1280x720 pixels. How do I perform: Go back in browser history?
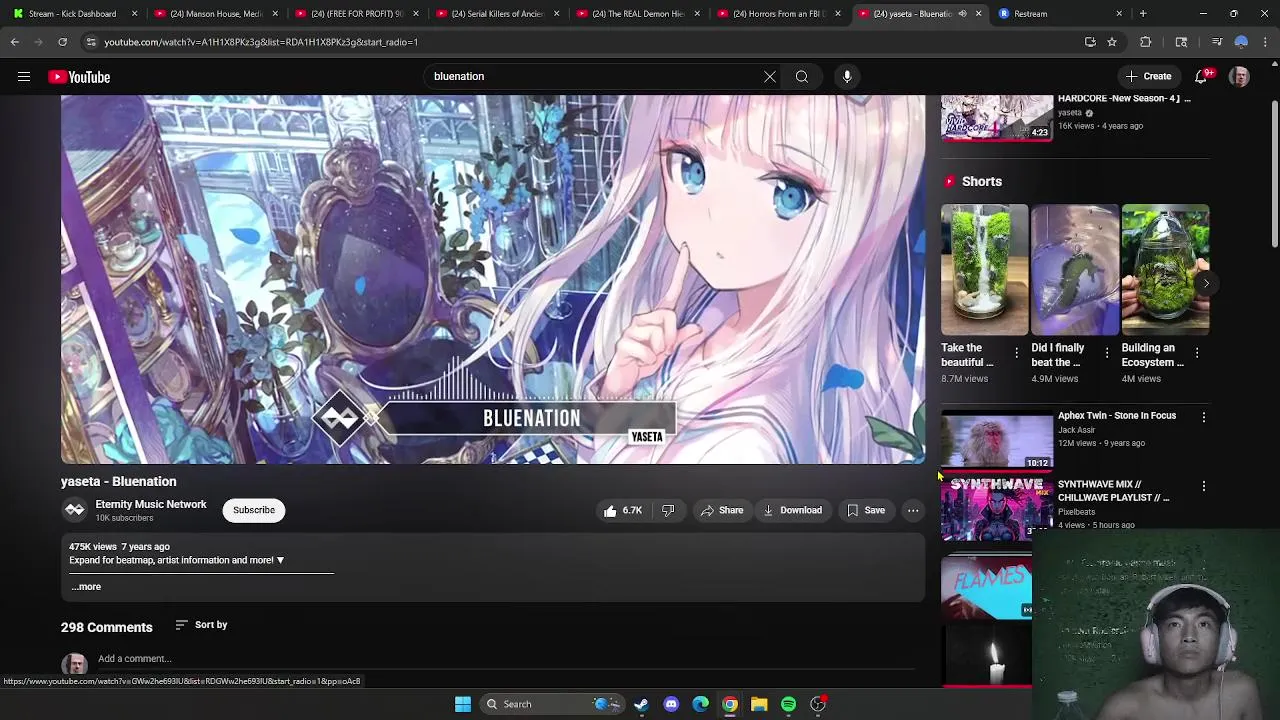15,42
